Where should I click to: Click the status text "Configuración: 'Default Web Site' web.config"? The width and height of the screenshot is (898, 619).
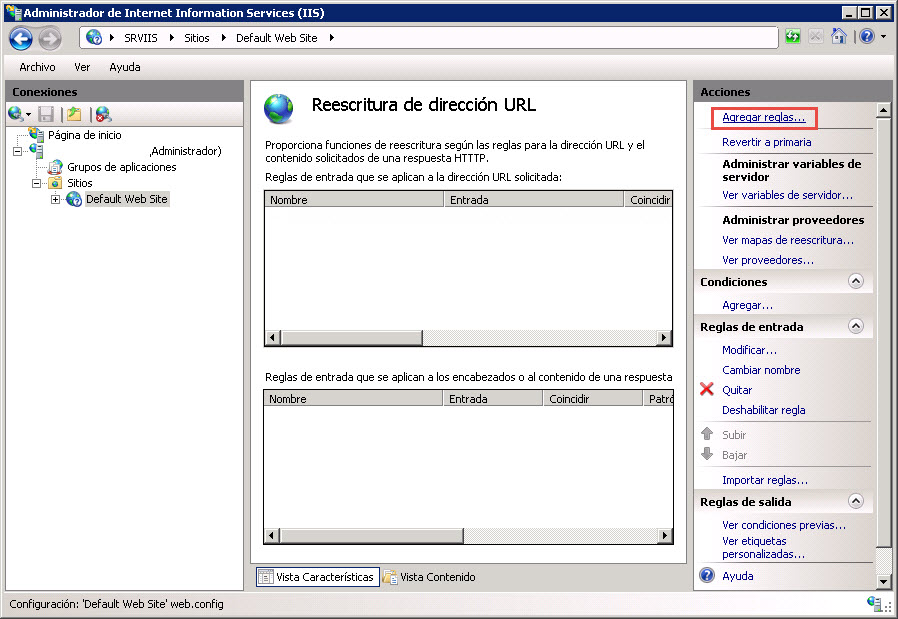click(116, 604)
